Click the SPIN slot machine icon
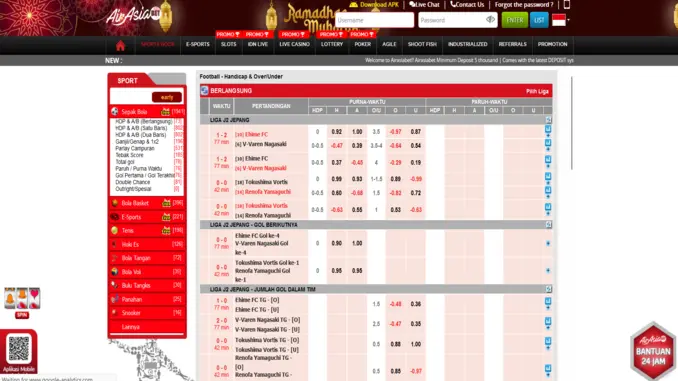The width and height of the screenshot is (678, 381). 22,302
